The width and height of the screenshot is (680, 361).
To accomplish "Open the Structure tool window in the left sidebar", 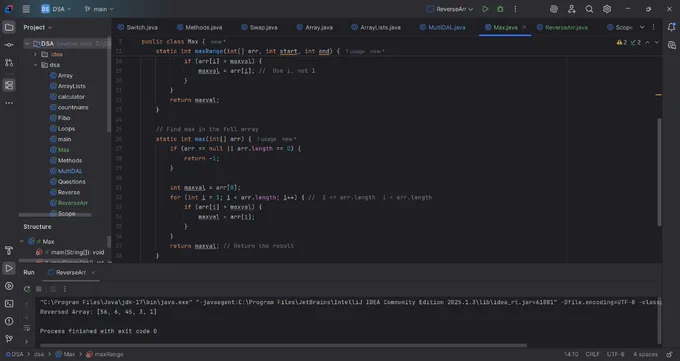I will 9,85.
